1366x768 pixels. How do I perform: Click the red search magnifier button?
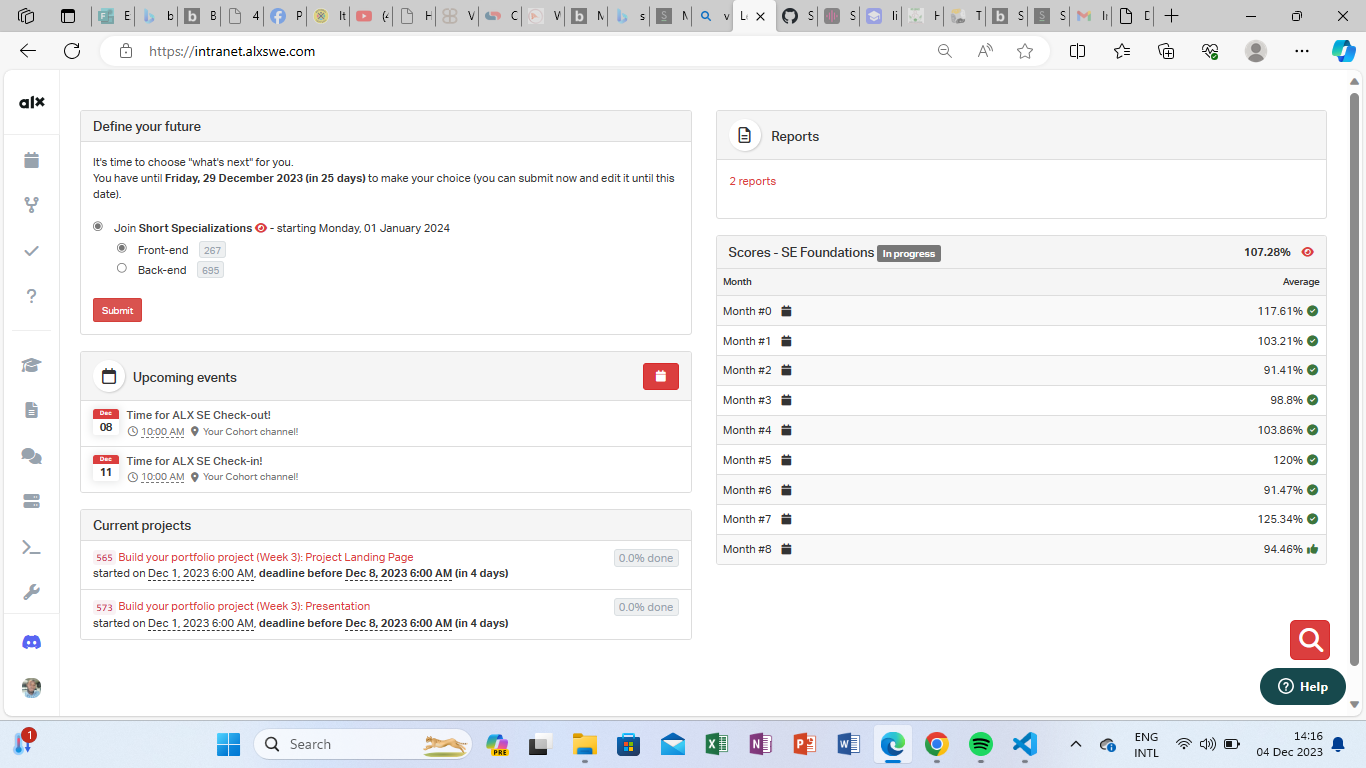coord(1309,640)
